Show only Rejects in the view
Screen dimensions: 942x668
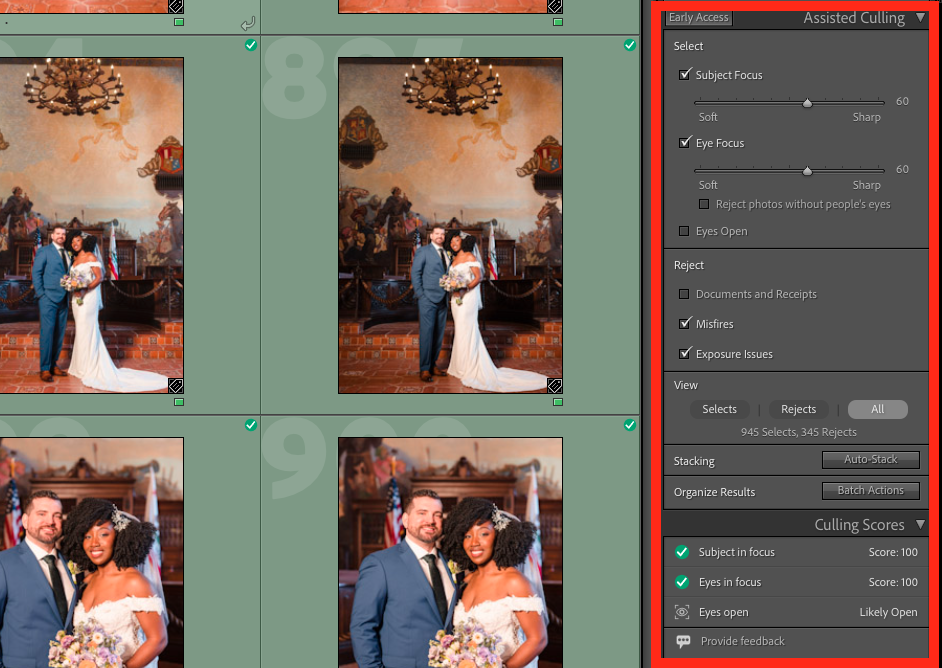tap(798, 409)
